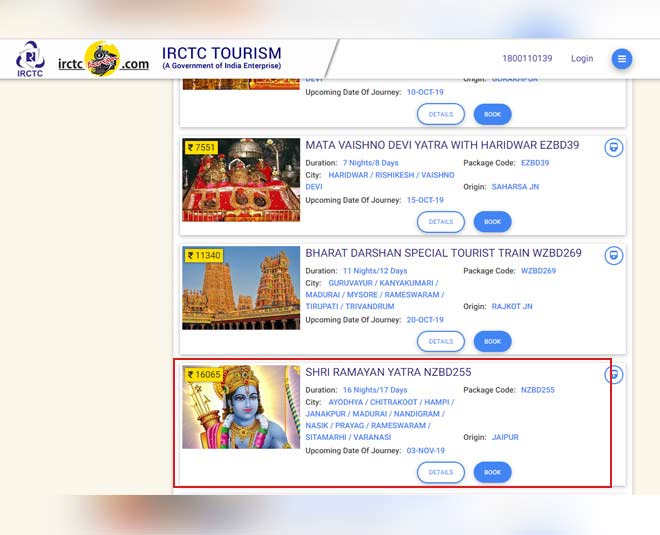Click the IRCTC emblem logo
The width and height of the screenshot is (660, 535).
tap(30, 59)
